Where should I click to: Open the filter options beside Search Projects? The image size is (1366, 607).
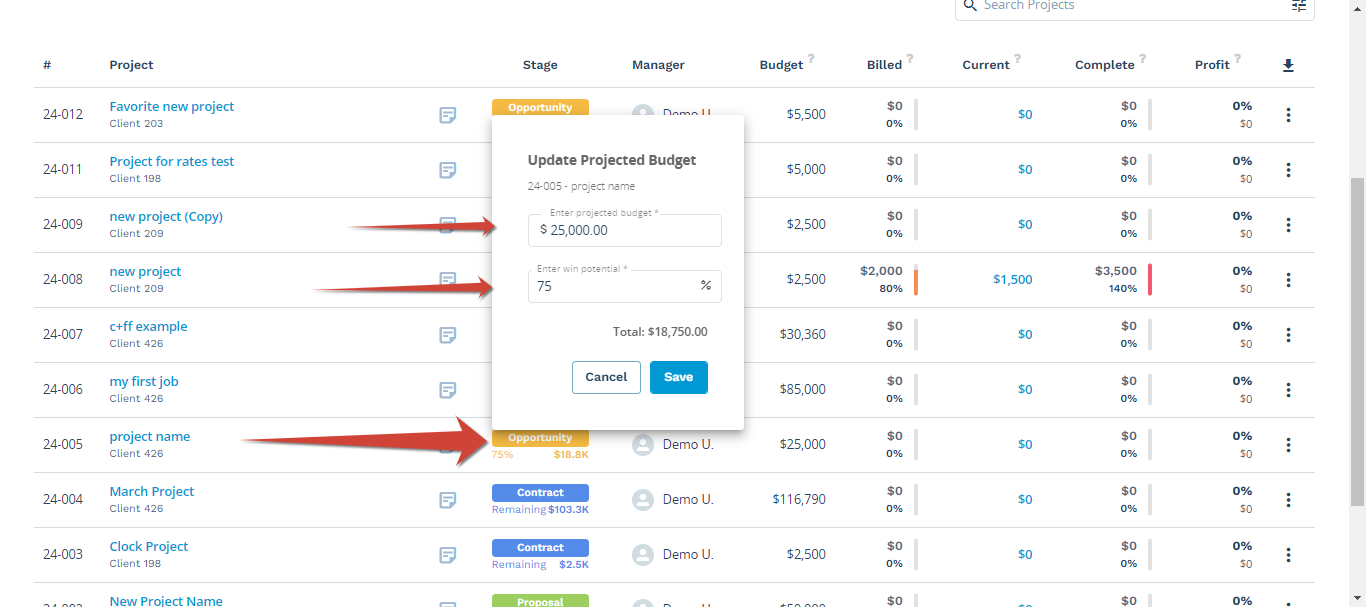tap(1298, 6)
